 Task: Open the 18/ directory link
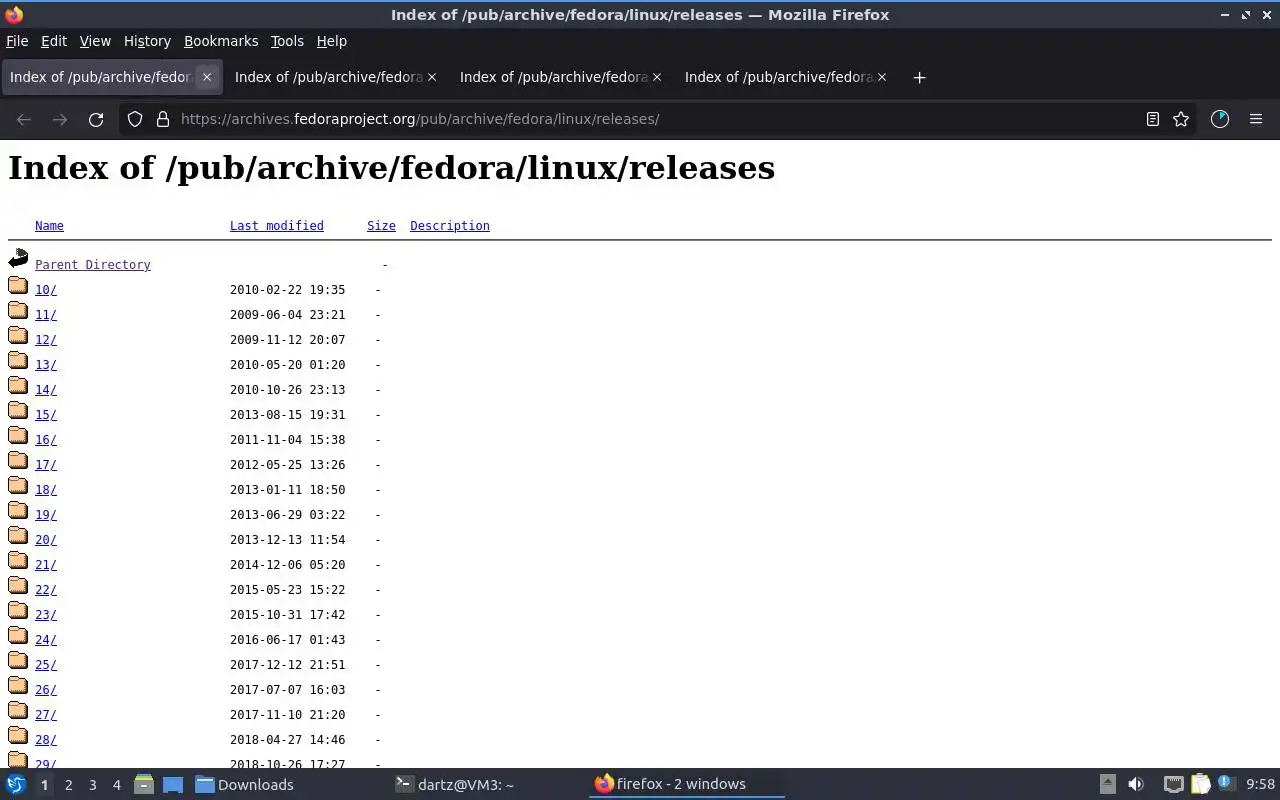46,490
